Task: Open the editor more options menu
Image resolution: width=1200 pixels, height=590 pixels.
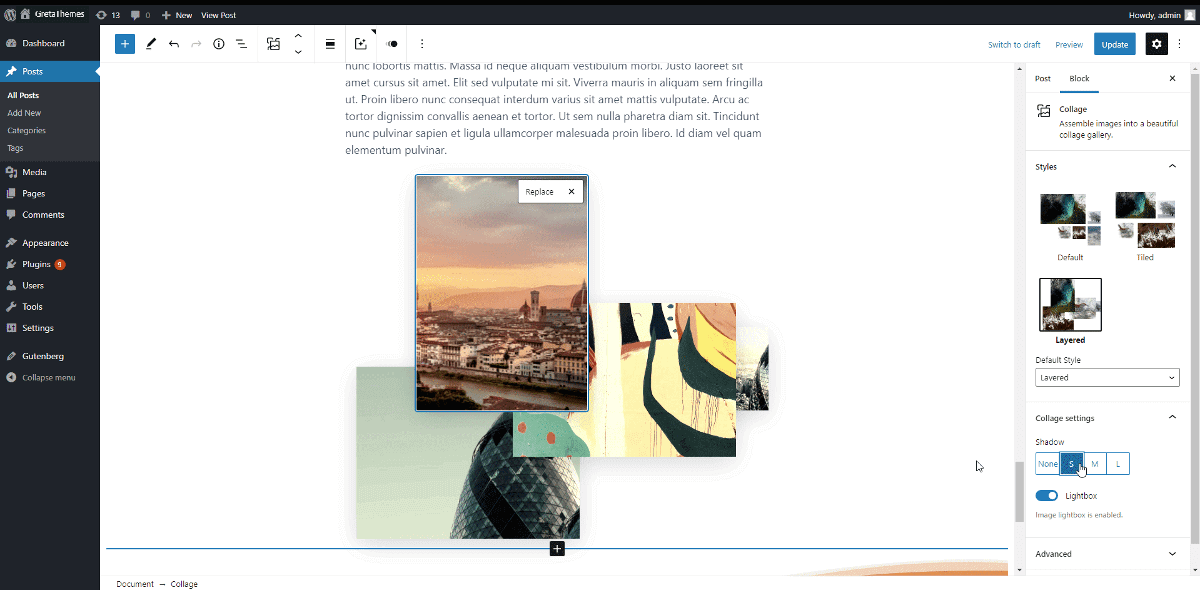Action: coord(1180,44)
